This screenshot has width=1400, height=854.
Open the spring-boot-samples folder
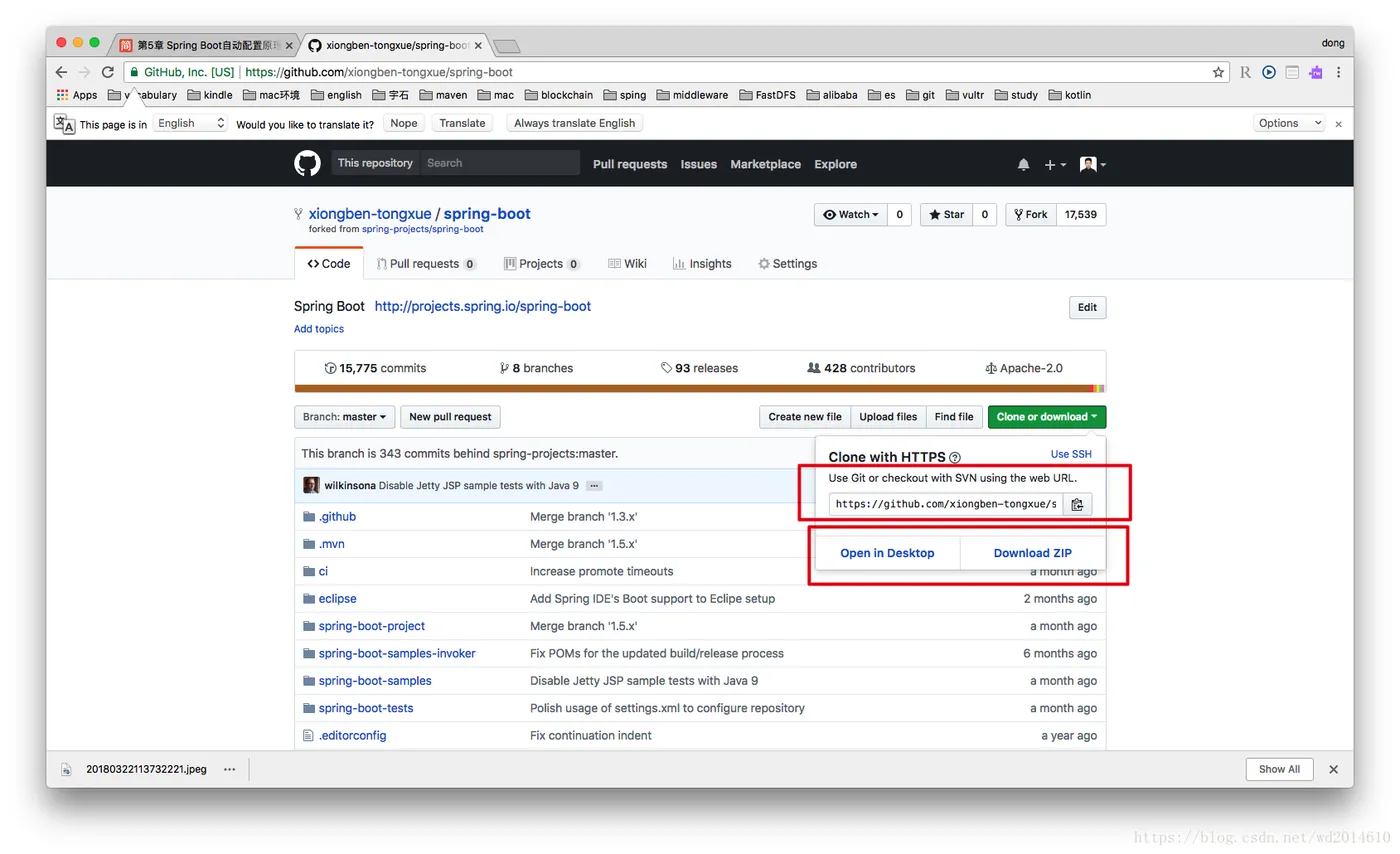click(375, 681)
